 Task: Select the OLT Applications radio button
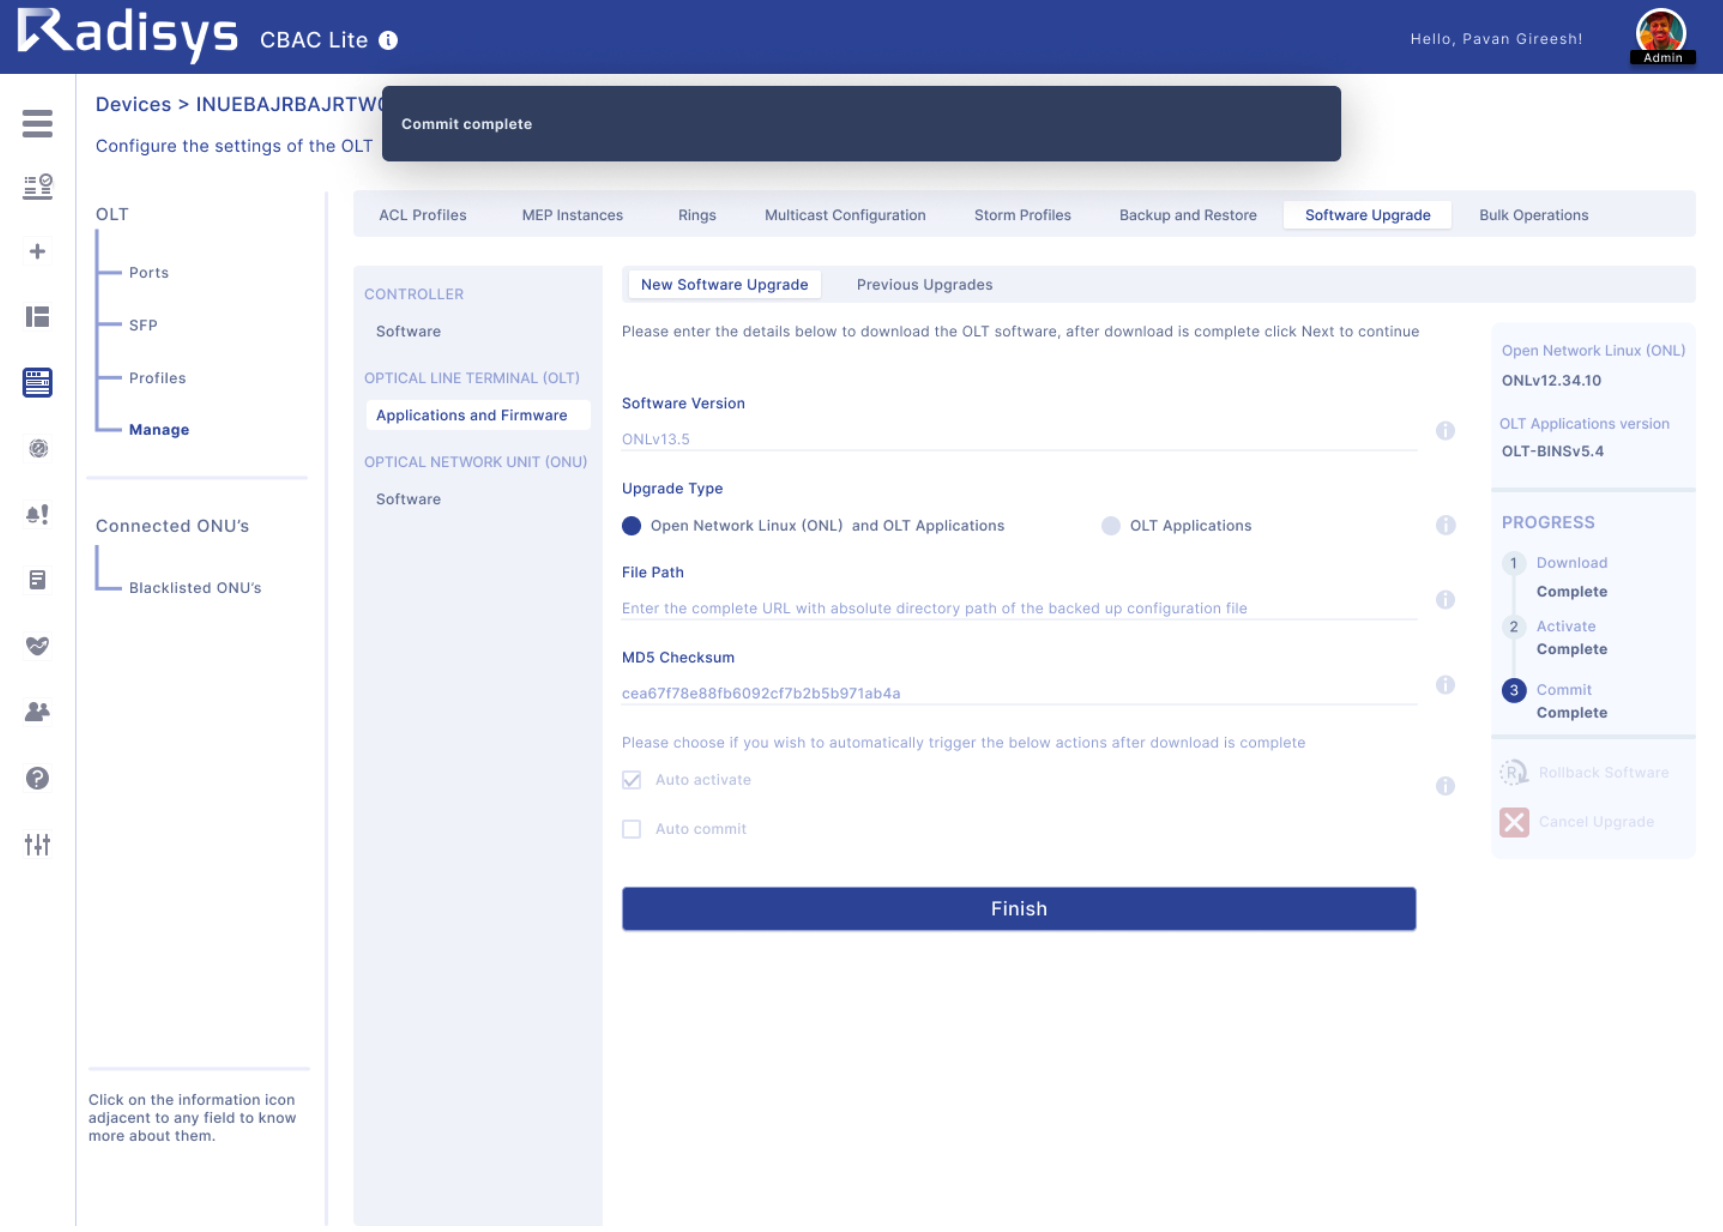pos(1110,526)
